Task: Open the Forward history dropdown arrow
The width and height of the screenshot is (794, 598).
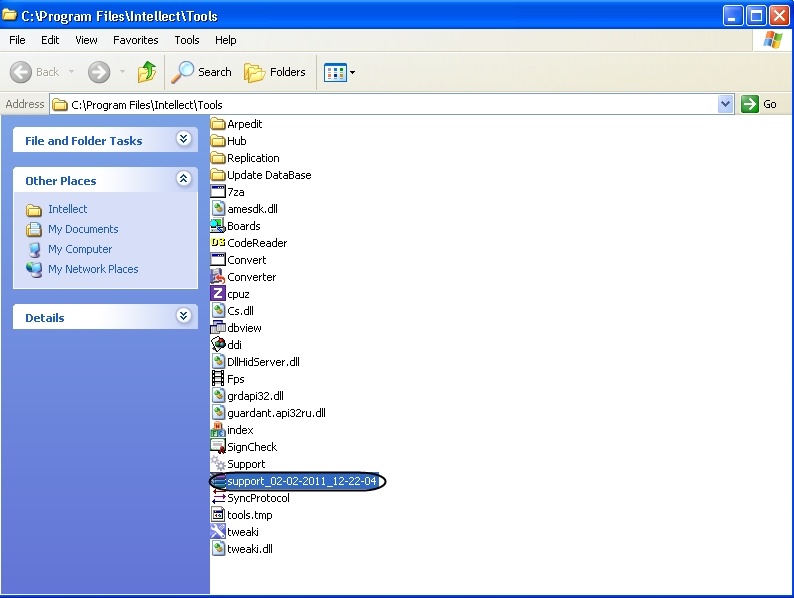Action: [x=122, y=72]
